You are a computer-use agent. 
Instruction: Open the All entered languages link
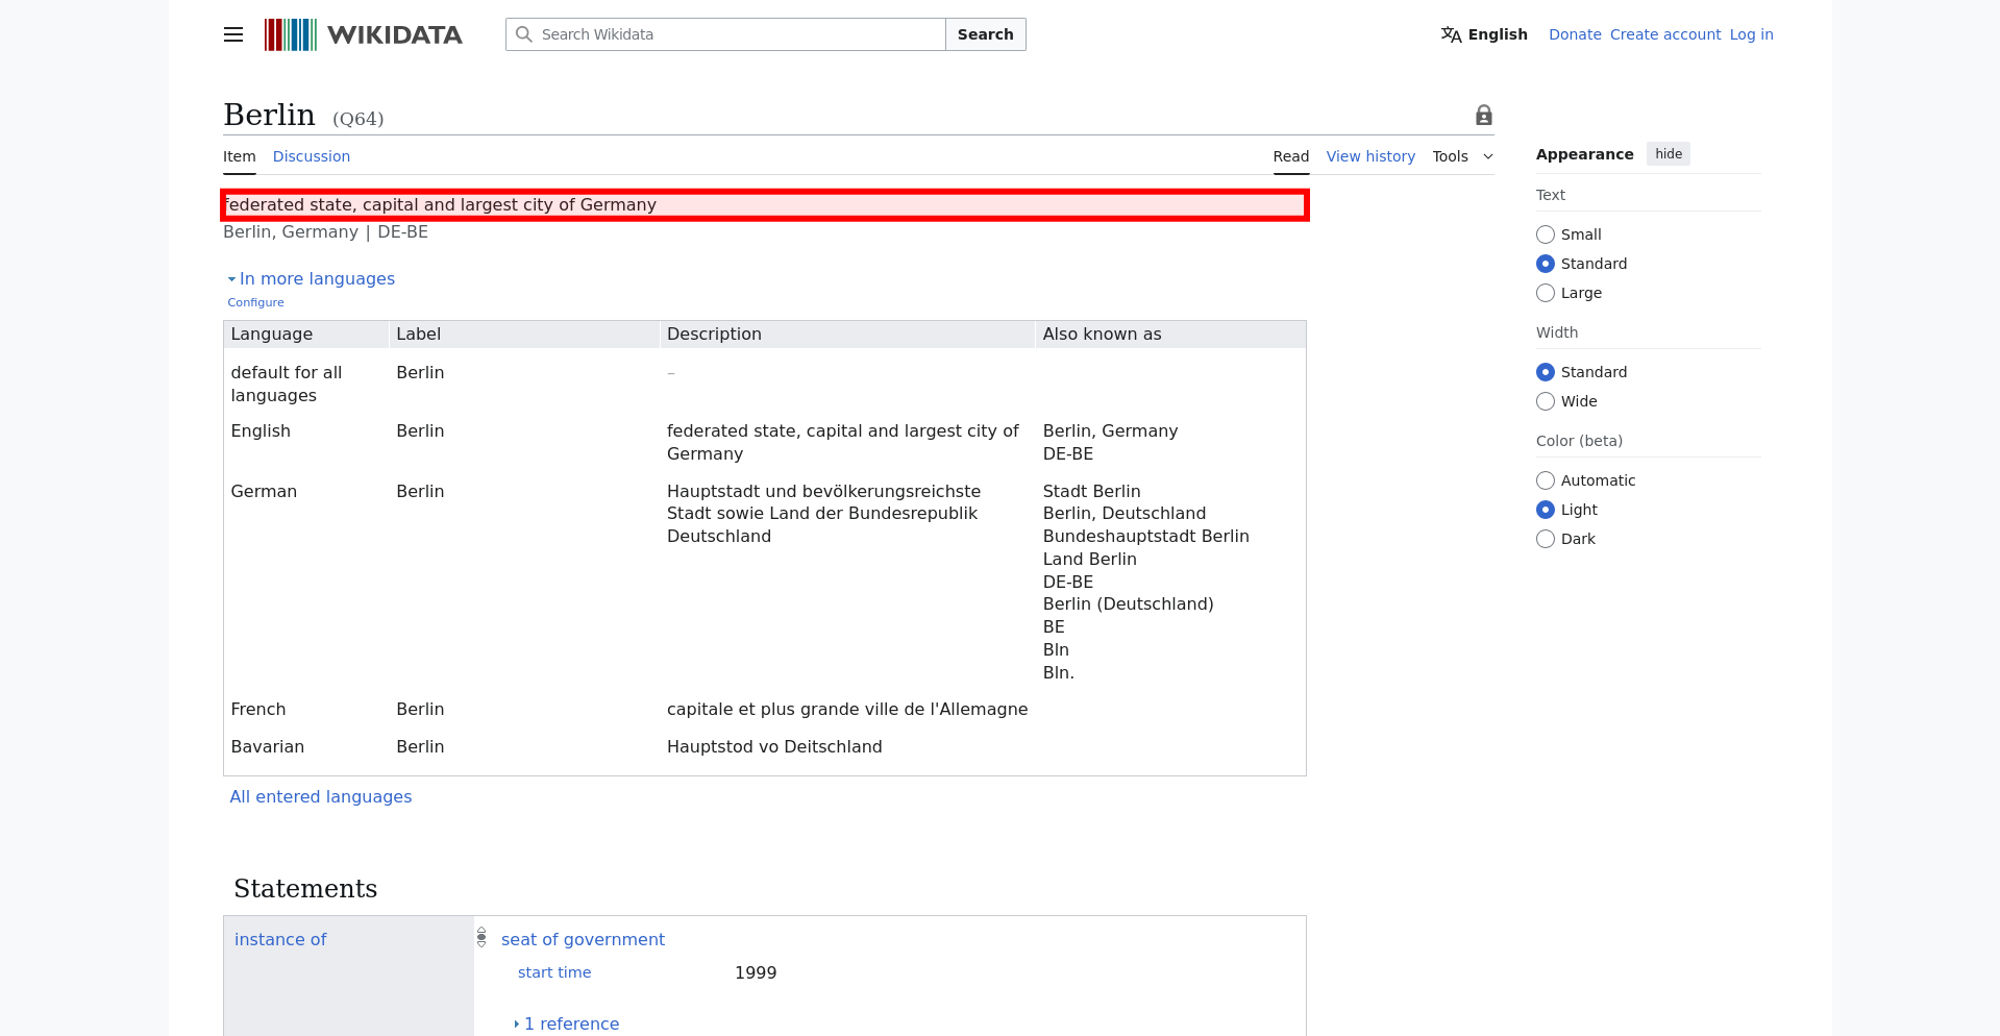(x=321, y=797)
